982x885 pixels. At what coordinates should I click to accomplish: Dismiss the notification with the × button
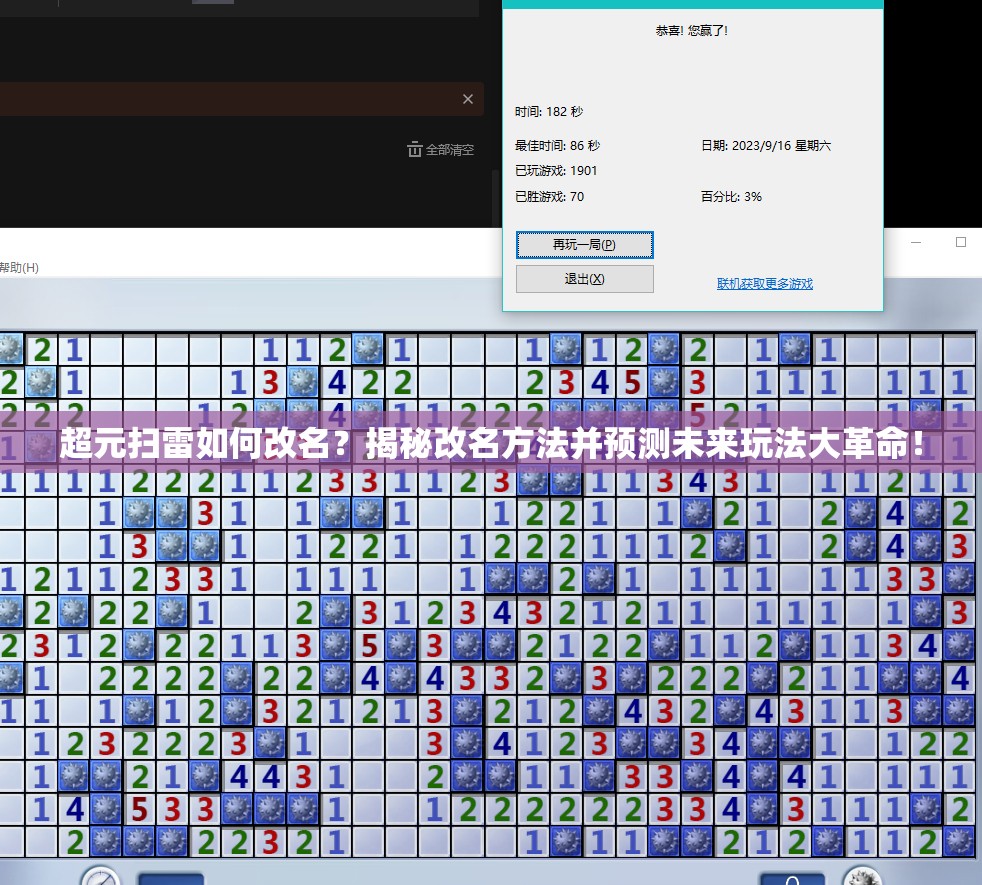[467, 99]
